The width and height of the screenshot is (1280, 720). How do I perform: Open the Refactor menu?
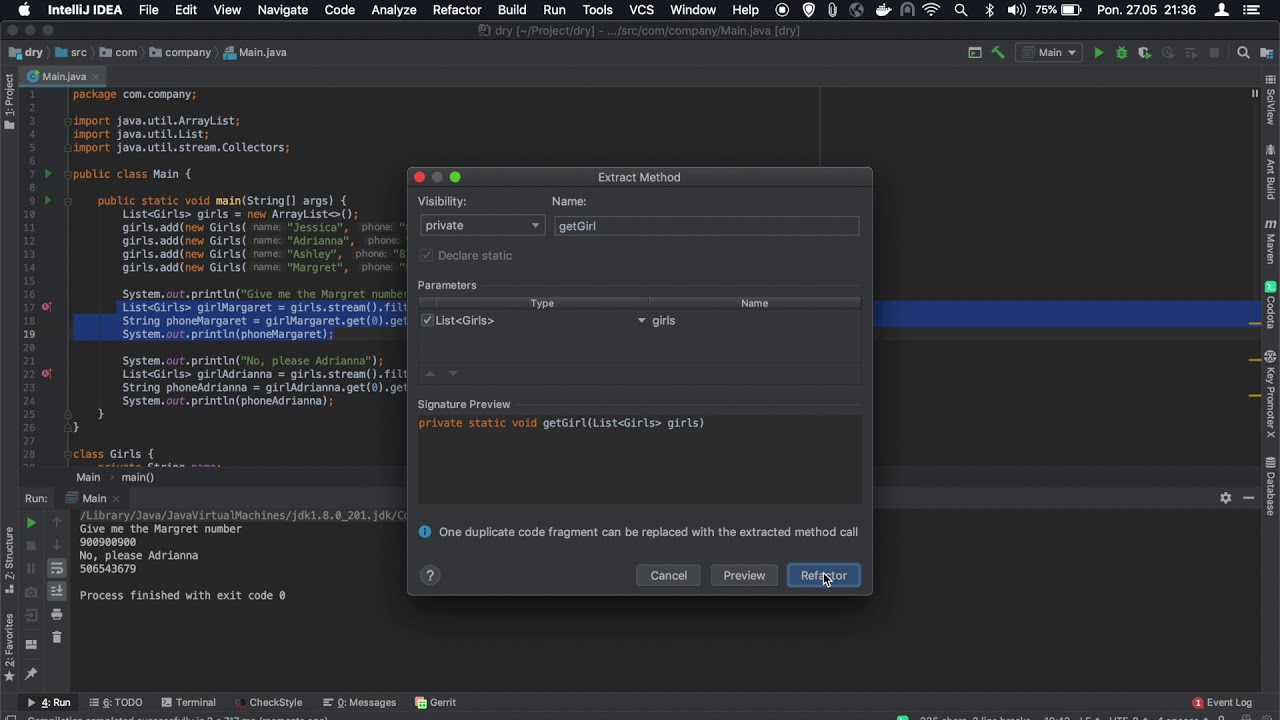tap(457, 10)
